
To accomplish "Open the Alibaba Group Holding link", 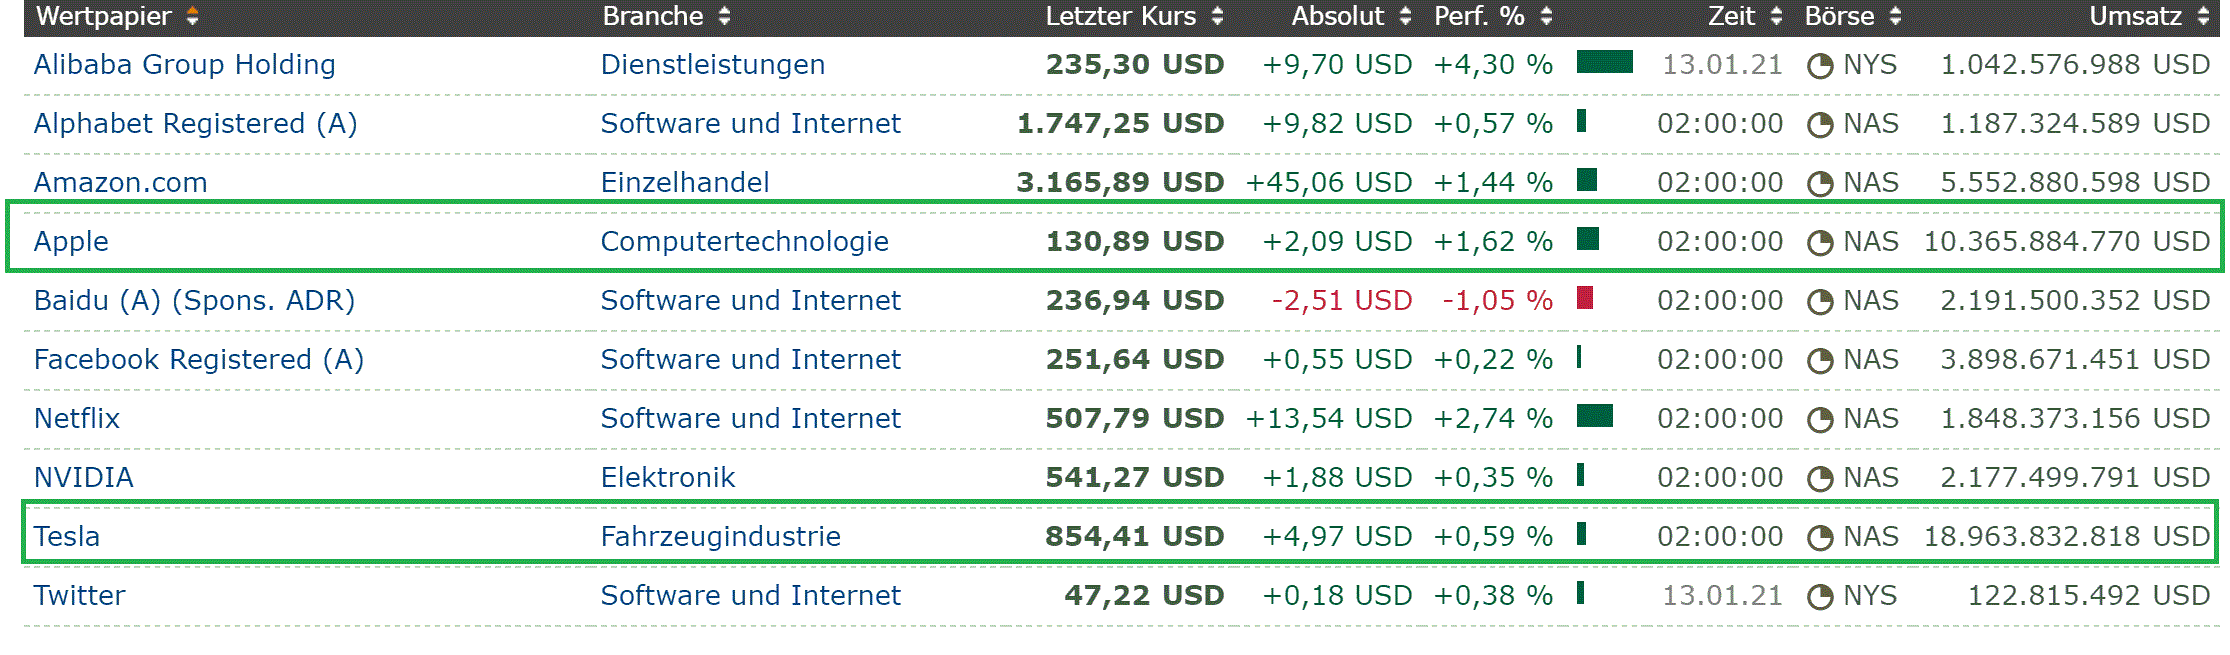I will [x=184, y=65].
